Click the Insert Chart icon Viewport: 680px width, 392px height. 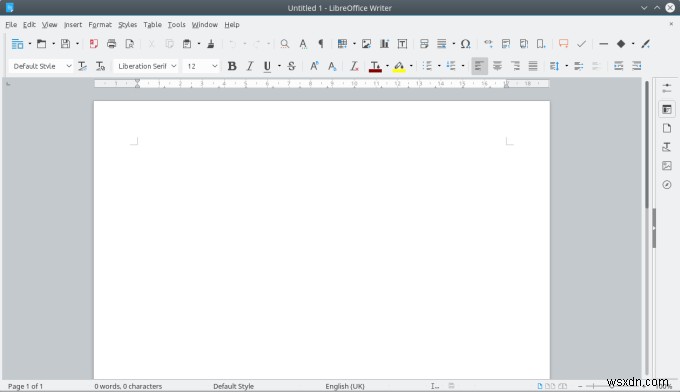[x=384, y=44]
